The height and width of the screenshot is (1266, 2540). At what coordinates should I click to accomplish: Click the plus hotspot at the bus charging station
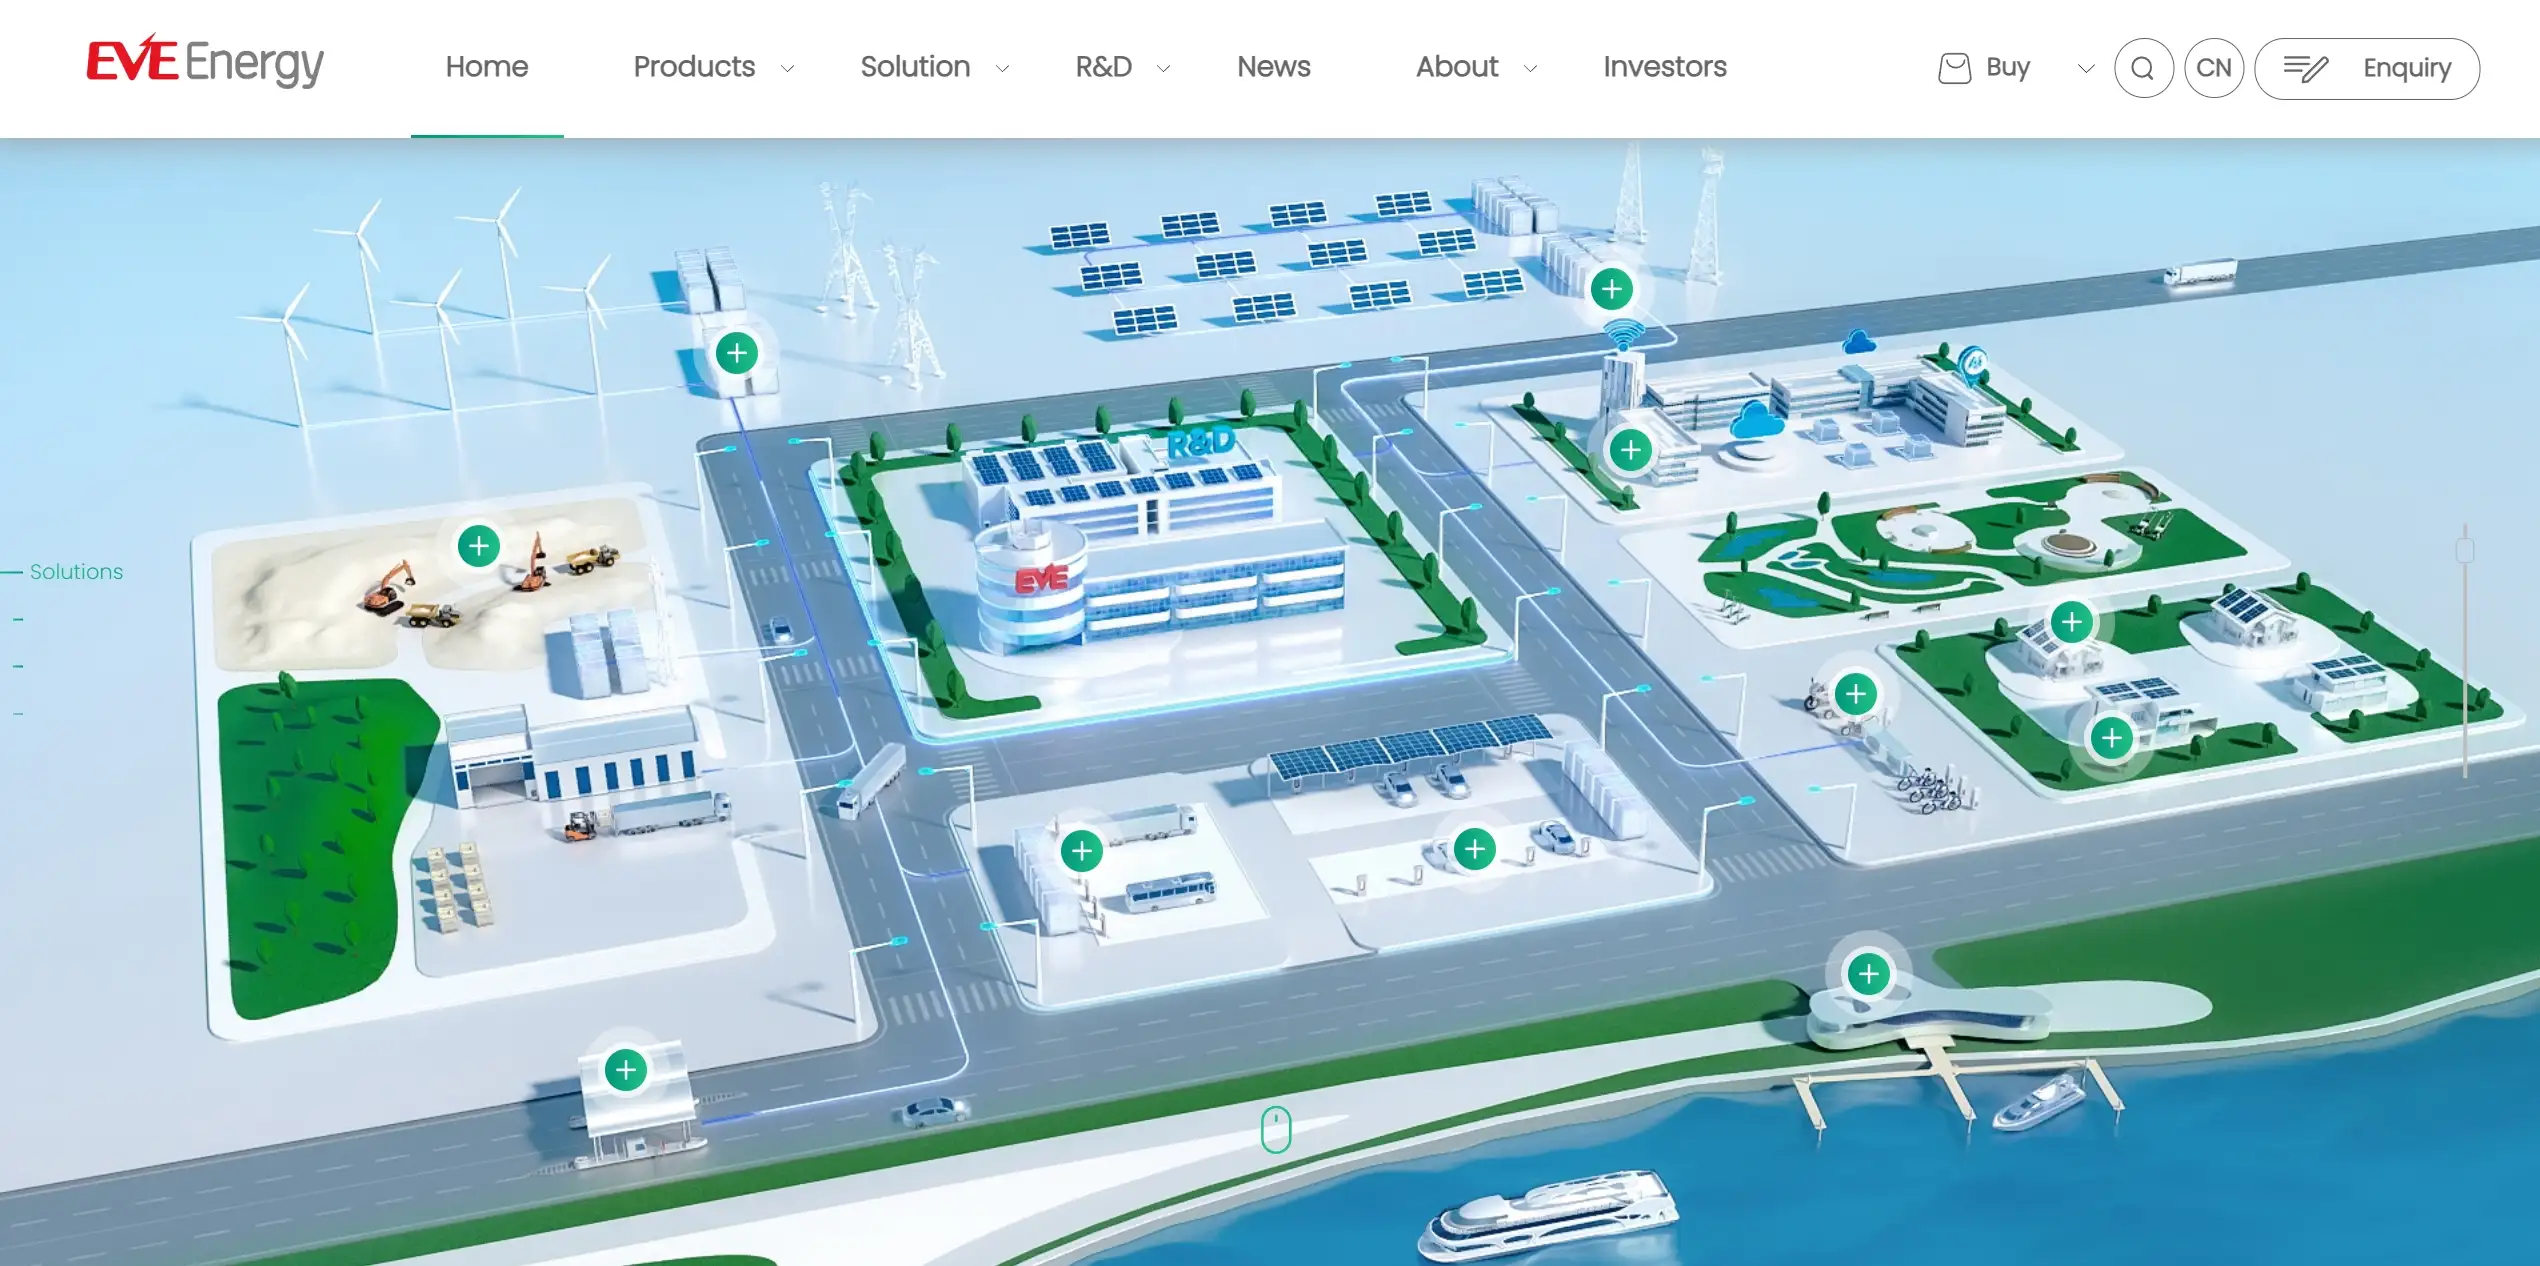[x=1081, y=851]
